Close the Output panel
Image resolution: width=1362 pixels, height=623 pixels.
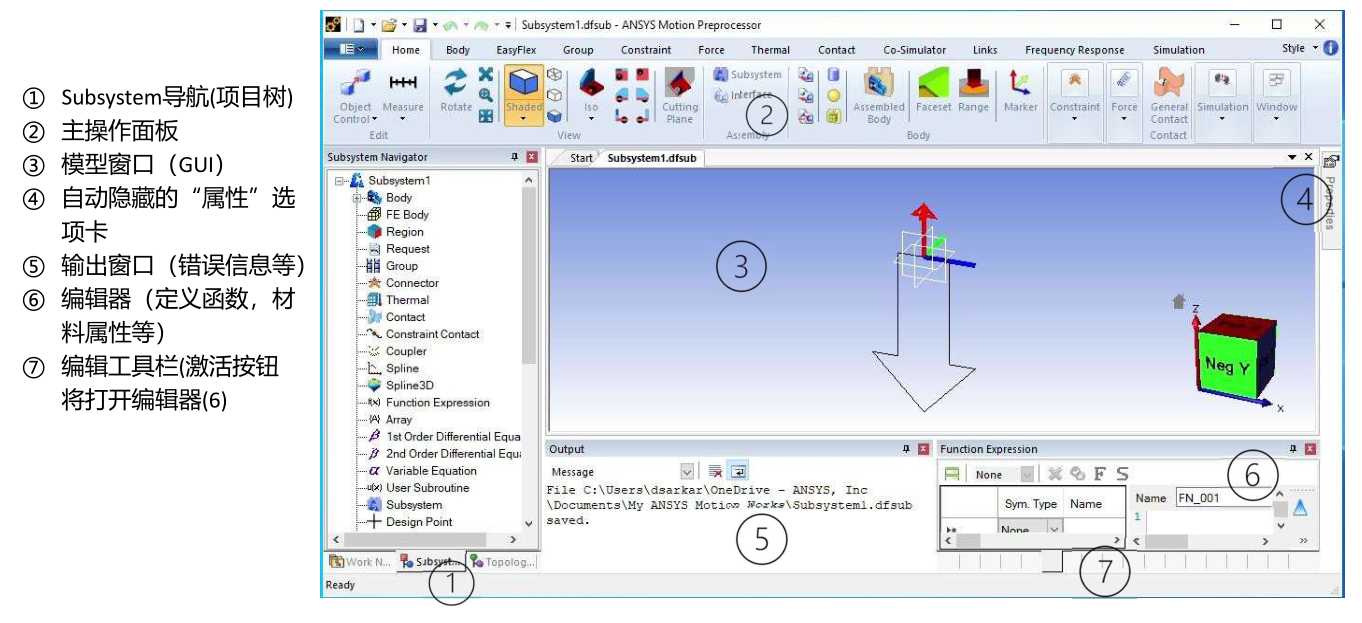click(923, 449)
